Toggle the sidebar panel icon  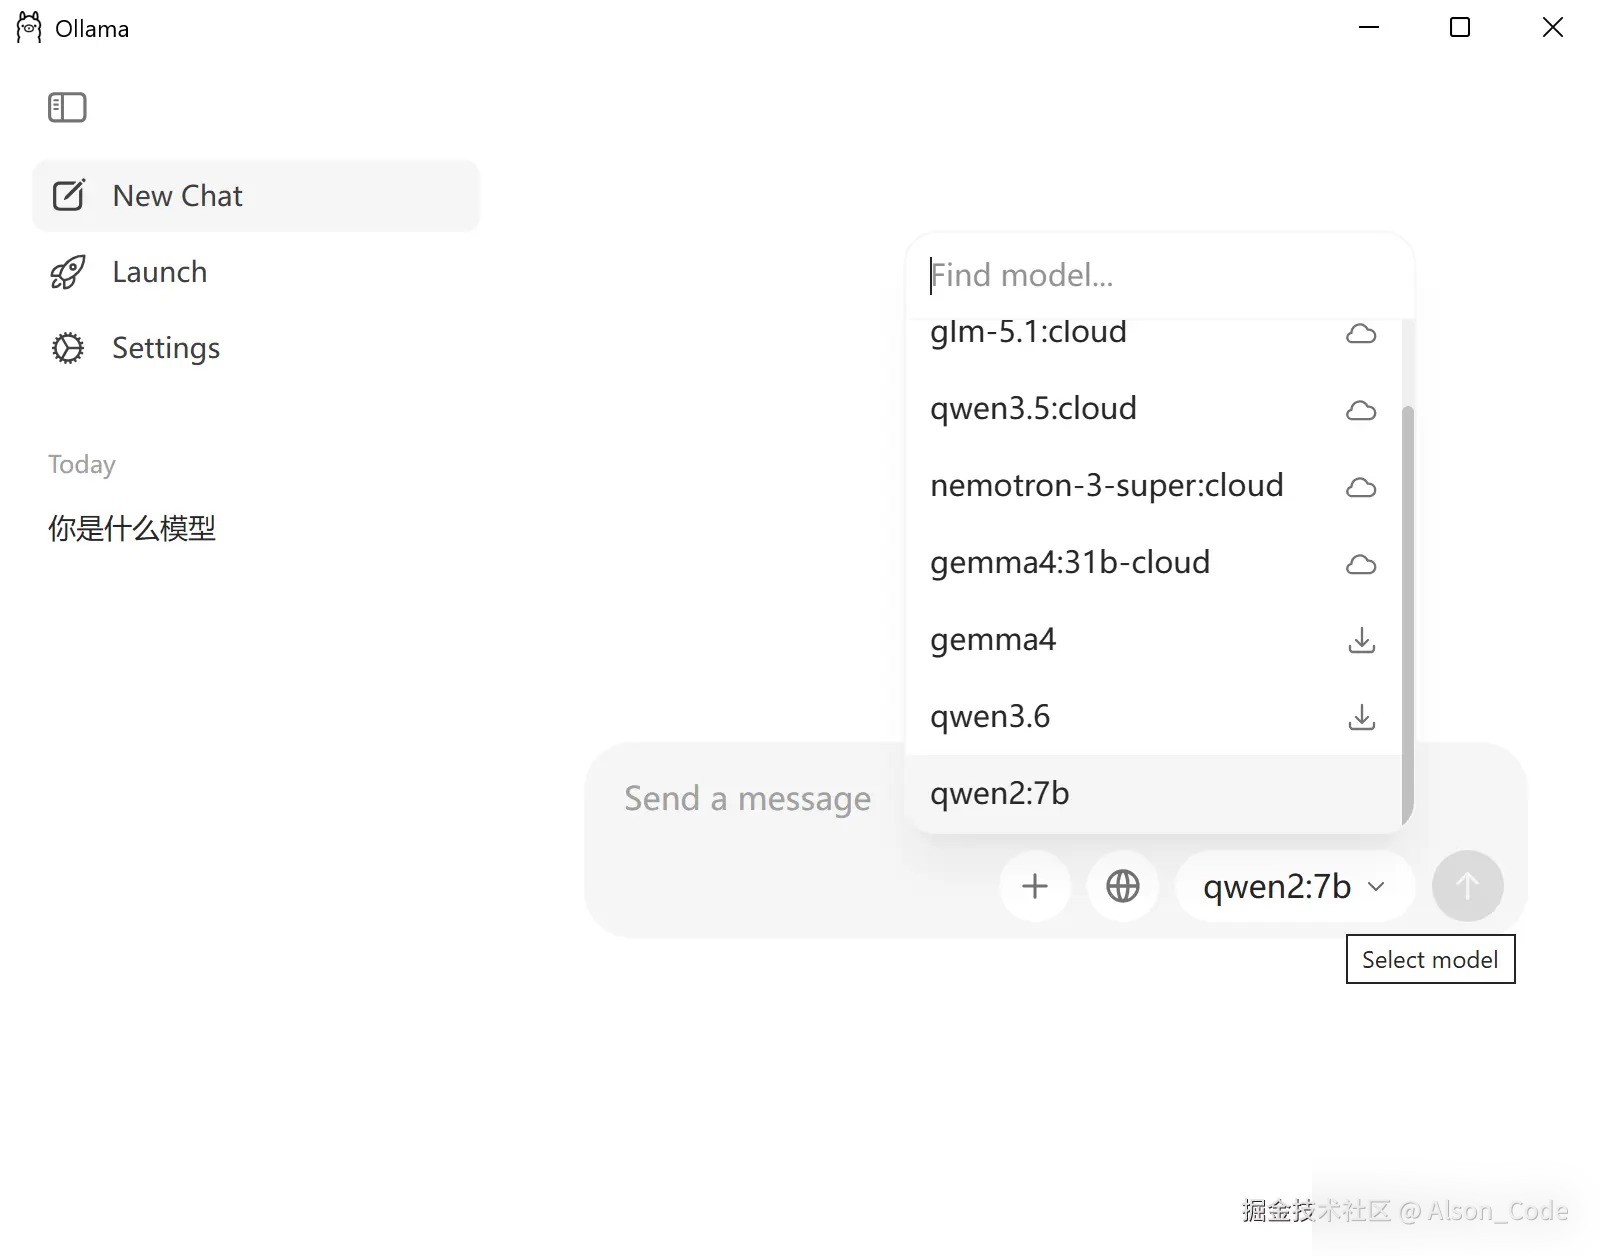tap(67, 107)
